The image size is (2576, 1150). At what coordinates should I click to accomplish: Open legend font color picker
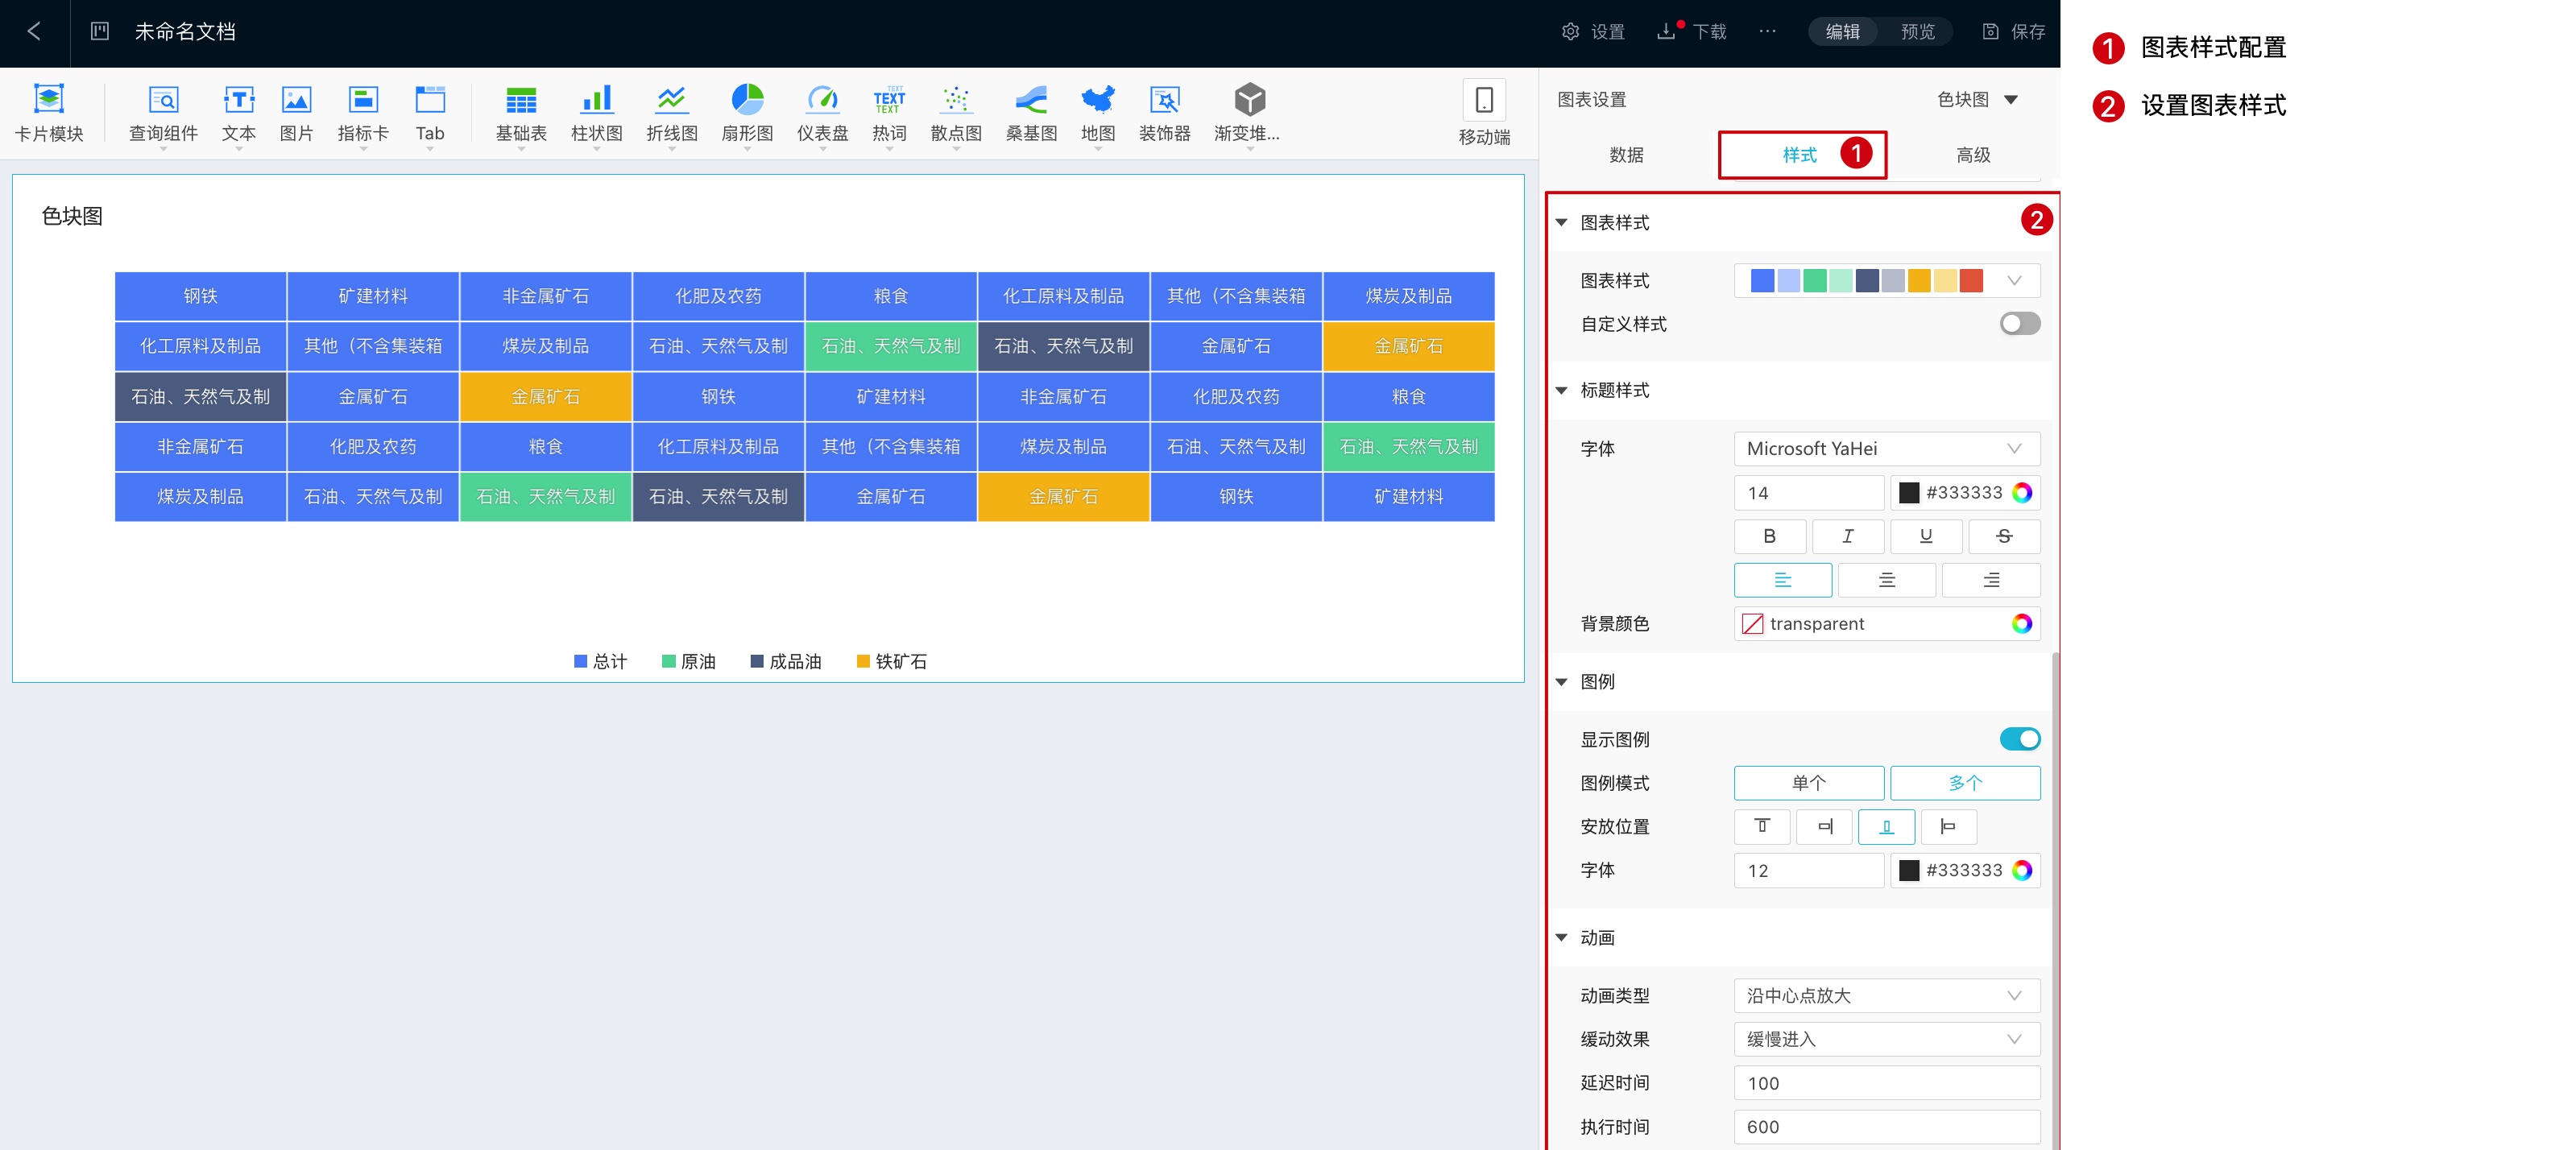[1965, 870]
